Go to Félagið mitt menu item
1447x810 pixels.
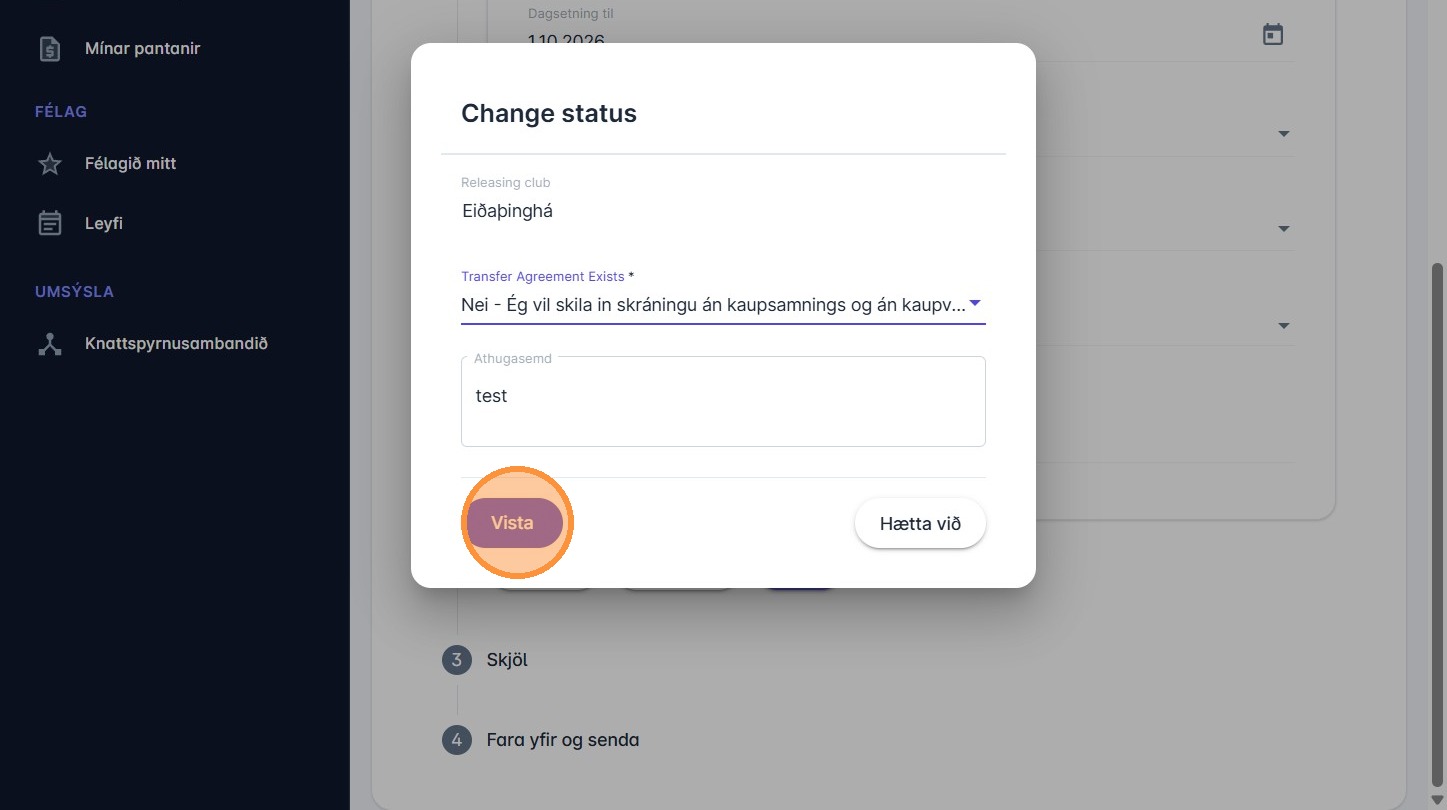(x=131, y=164)
